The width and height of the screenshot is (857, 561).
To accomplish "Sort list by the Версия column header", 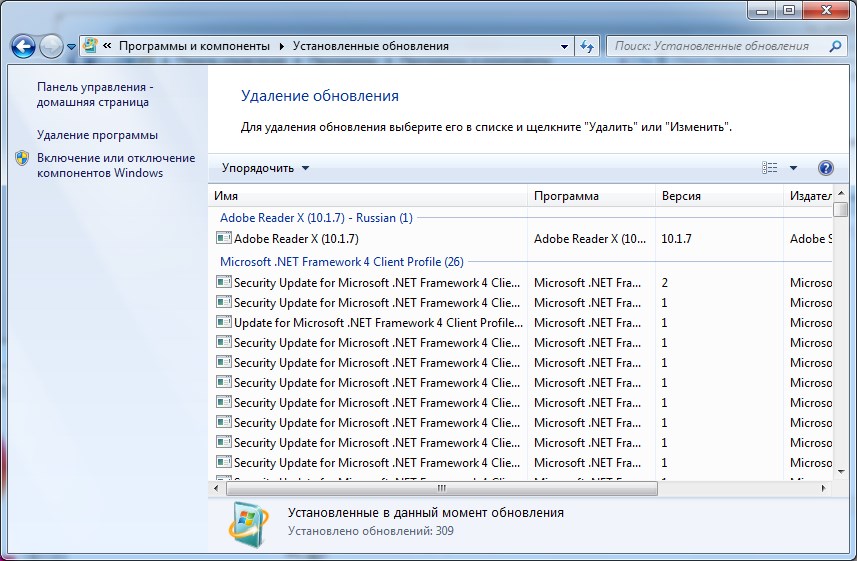I will tap(719, 196).
